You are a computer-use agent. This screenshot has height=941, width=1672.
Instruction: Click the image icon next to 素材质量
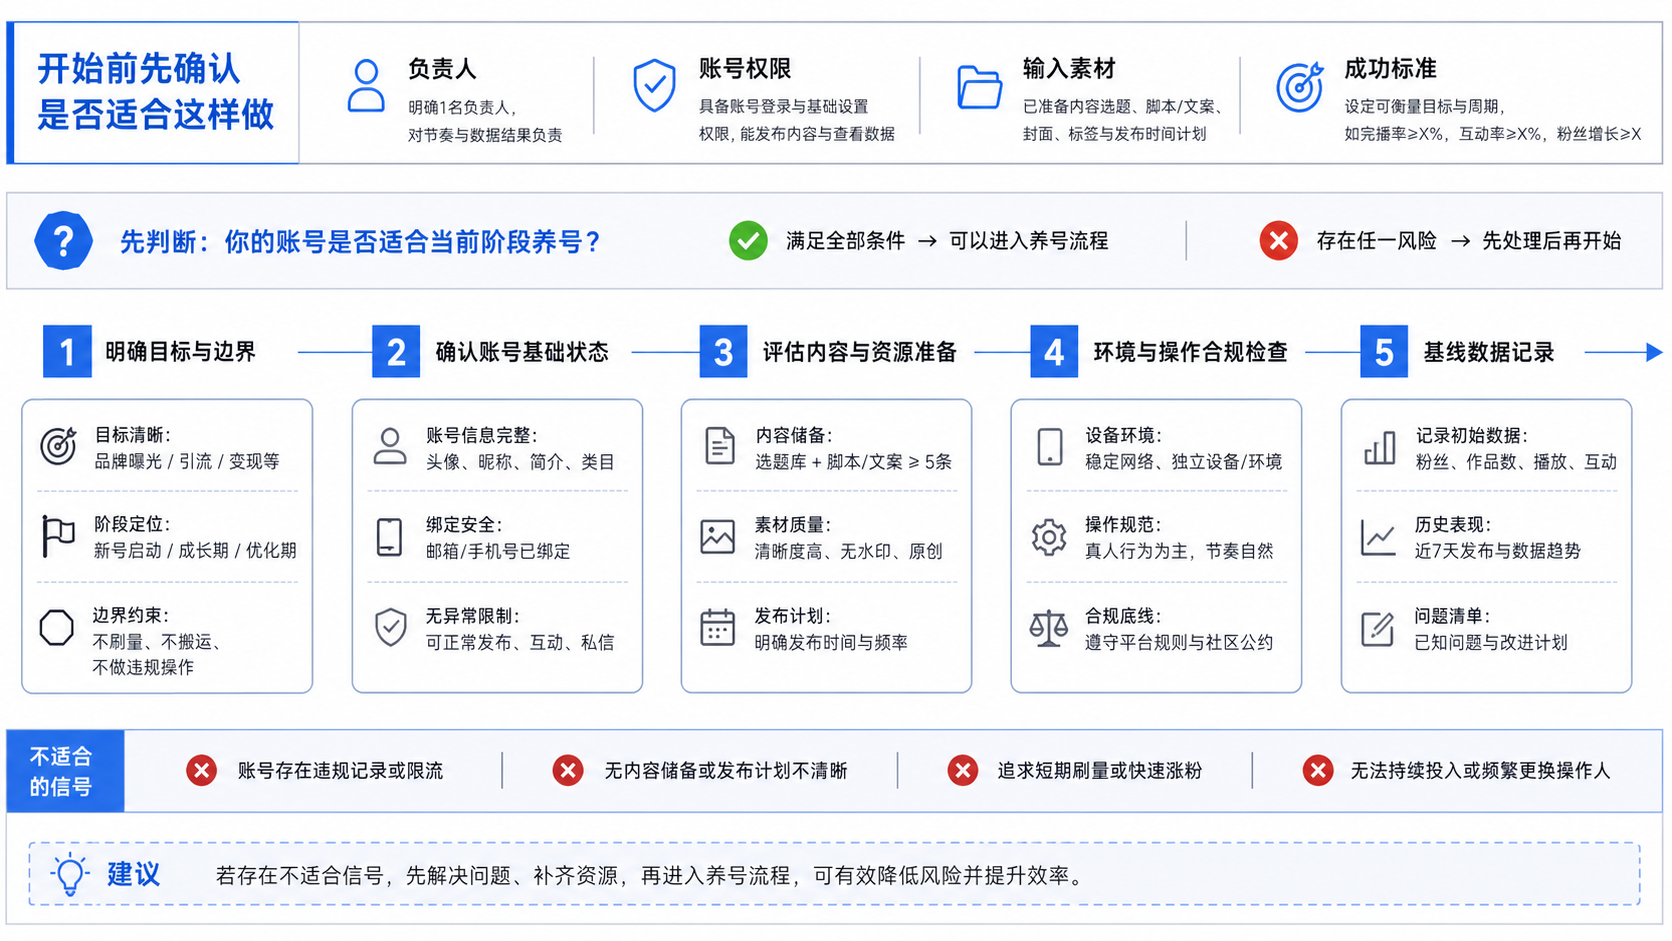point(718,537)
